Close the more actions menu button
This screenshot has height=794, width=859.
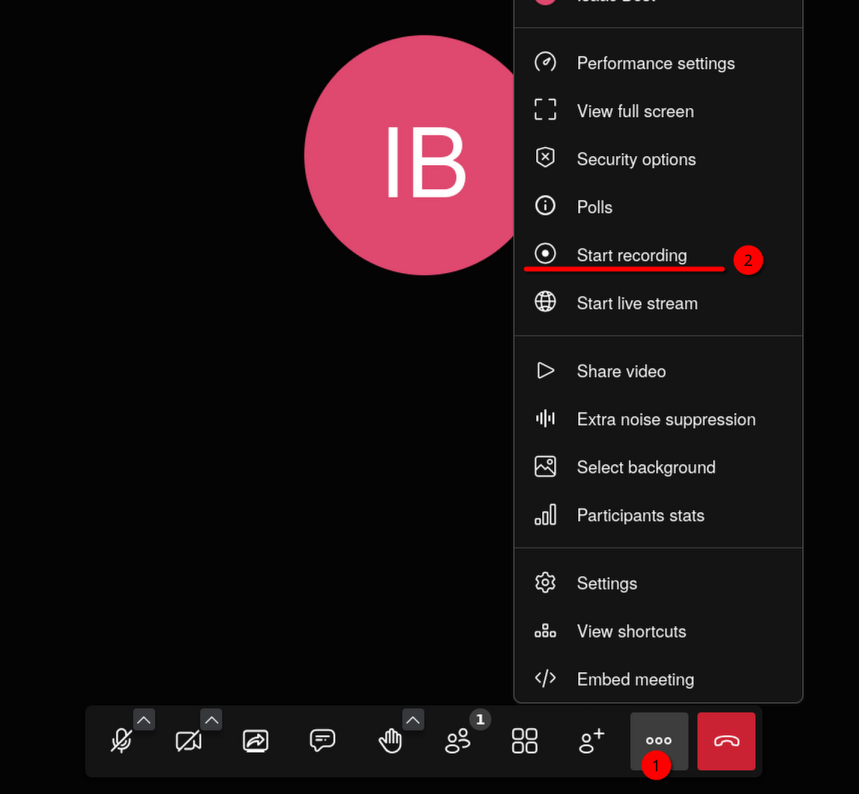[x=659, y=741]
